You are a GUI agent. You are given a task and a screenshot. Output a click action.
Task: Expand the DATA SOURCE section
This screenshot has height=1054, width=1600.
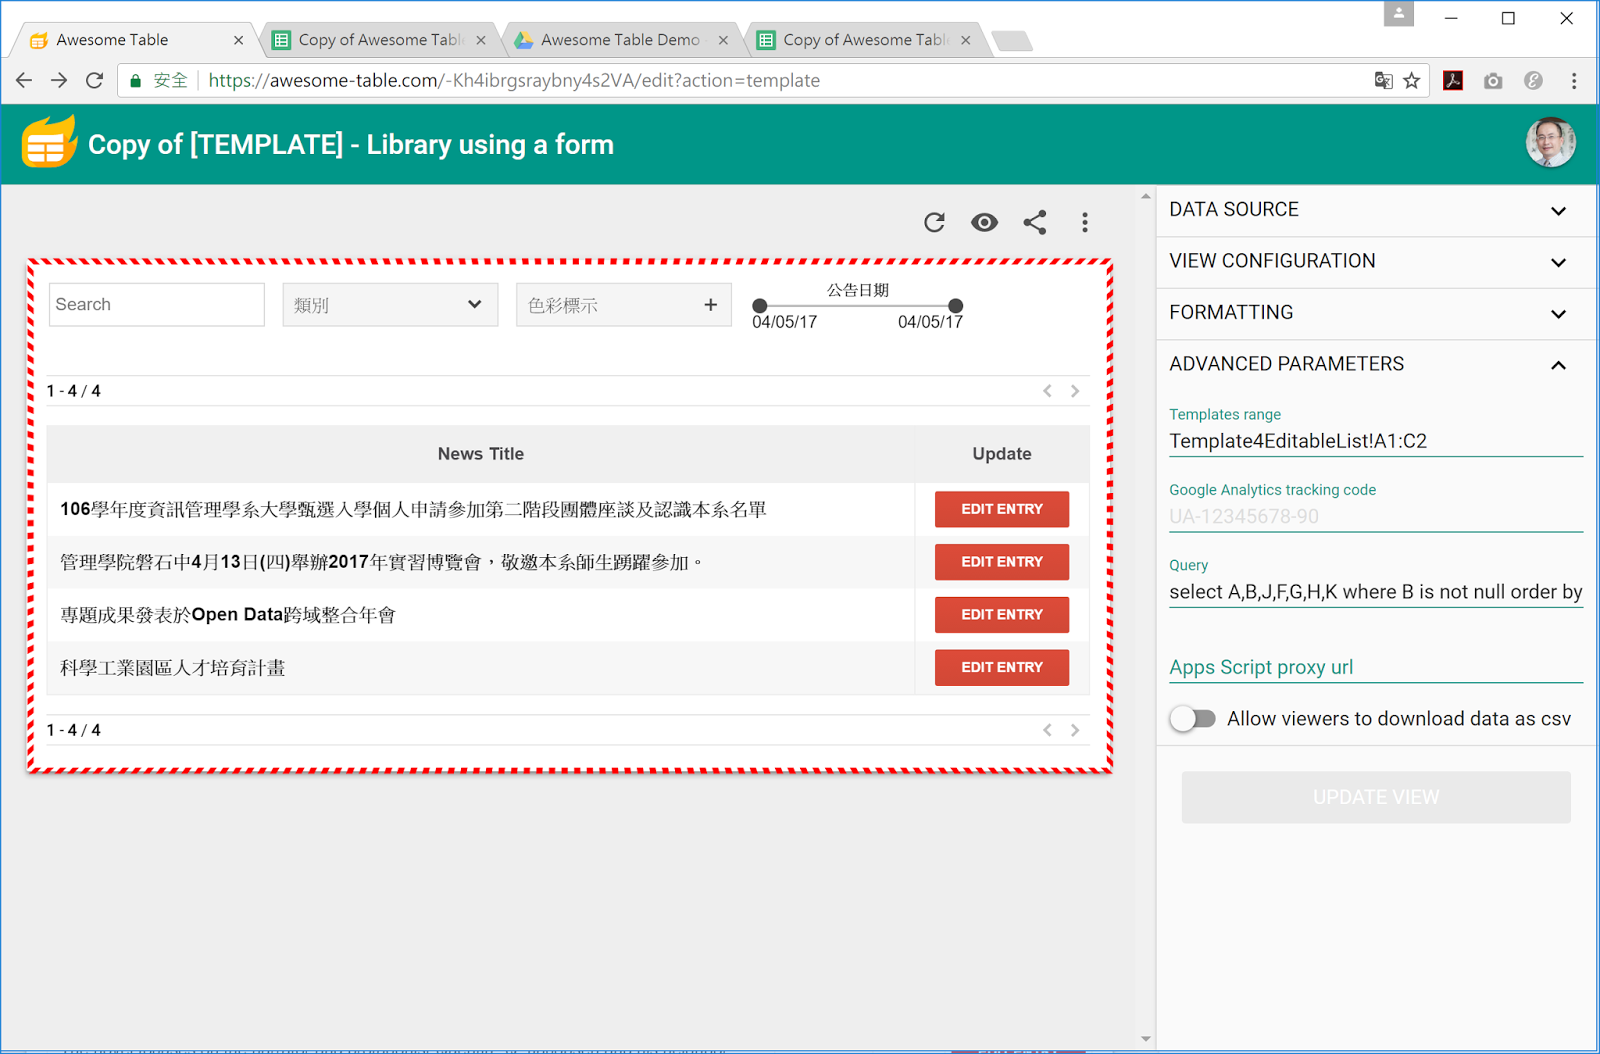1376,210
